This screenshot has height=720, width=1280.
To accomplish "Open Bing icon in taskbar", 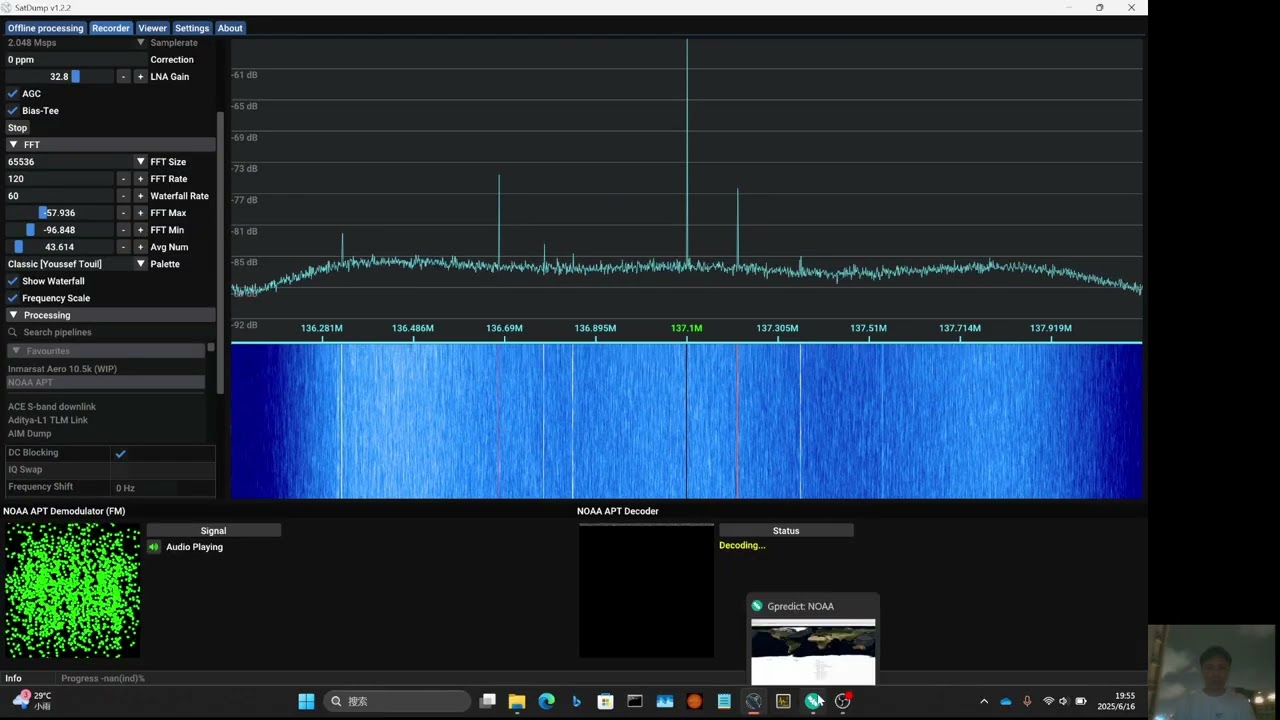I will pyautogui.click(x=576, y=701).
